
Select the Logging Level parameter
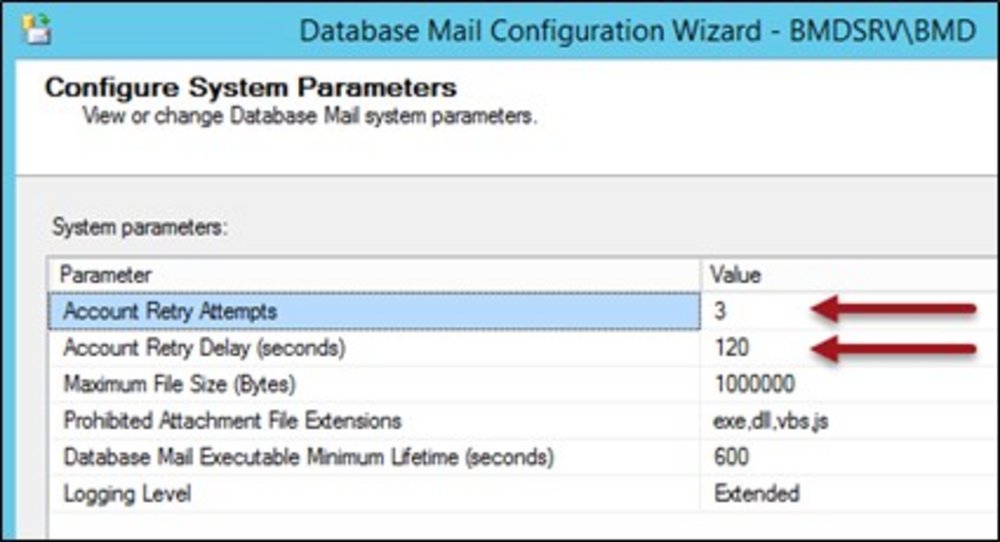pyautogui.click(x=127, y=493)
